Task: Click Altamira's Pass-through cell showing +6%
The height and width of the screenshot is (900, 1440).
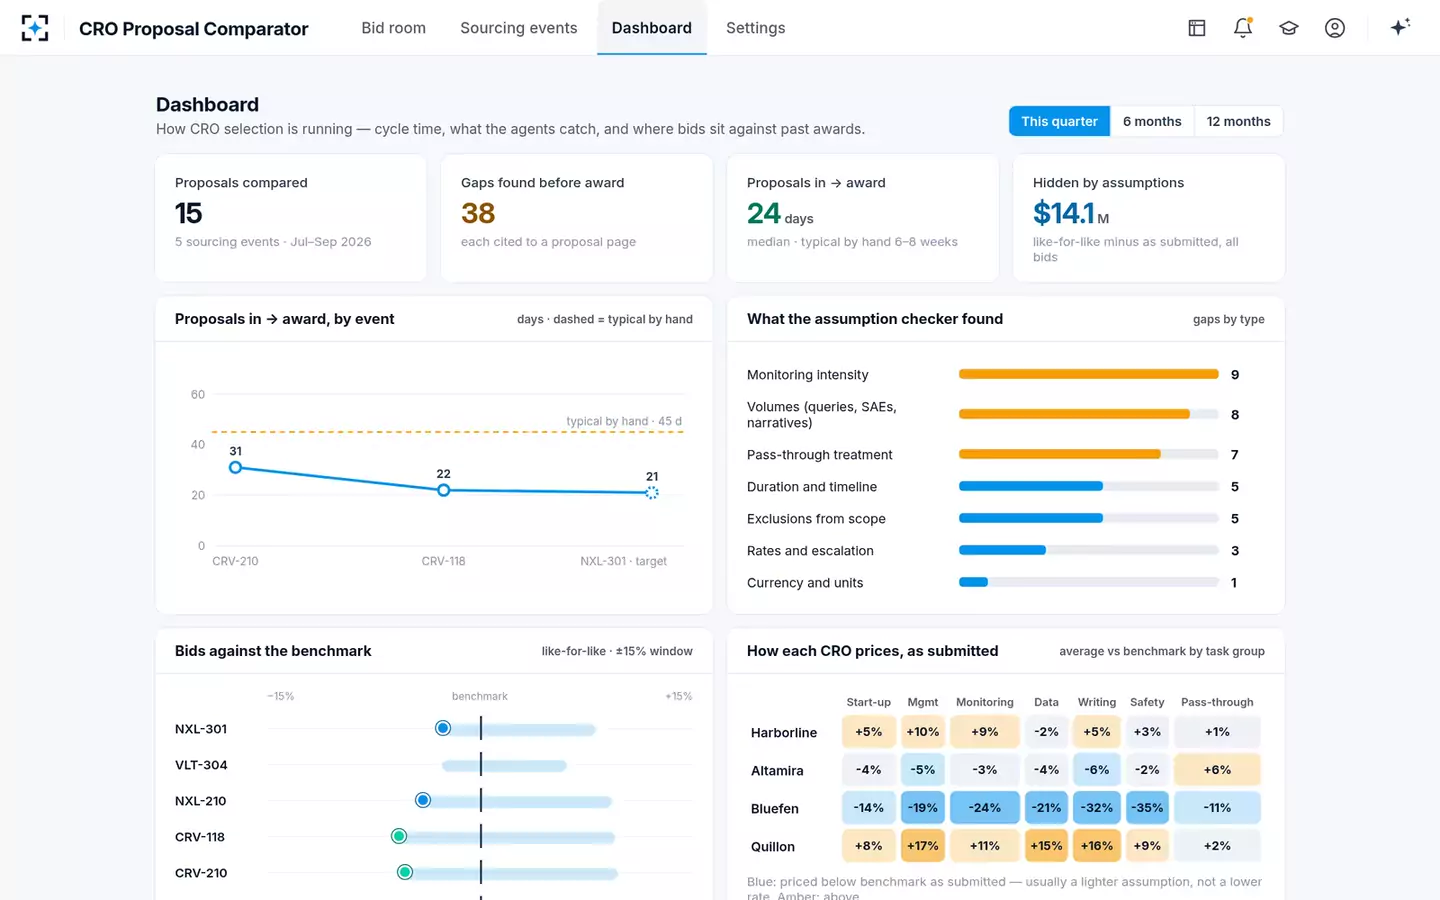Action: click(x=1217, y=770)
